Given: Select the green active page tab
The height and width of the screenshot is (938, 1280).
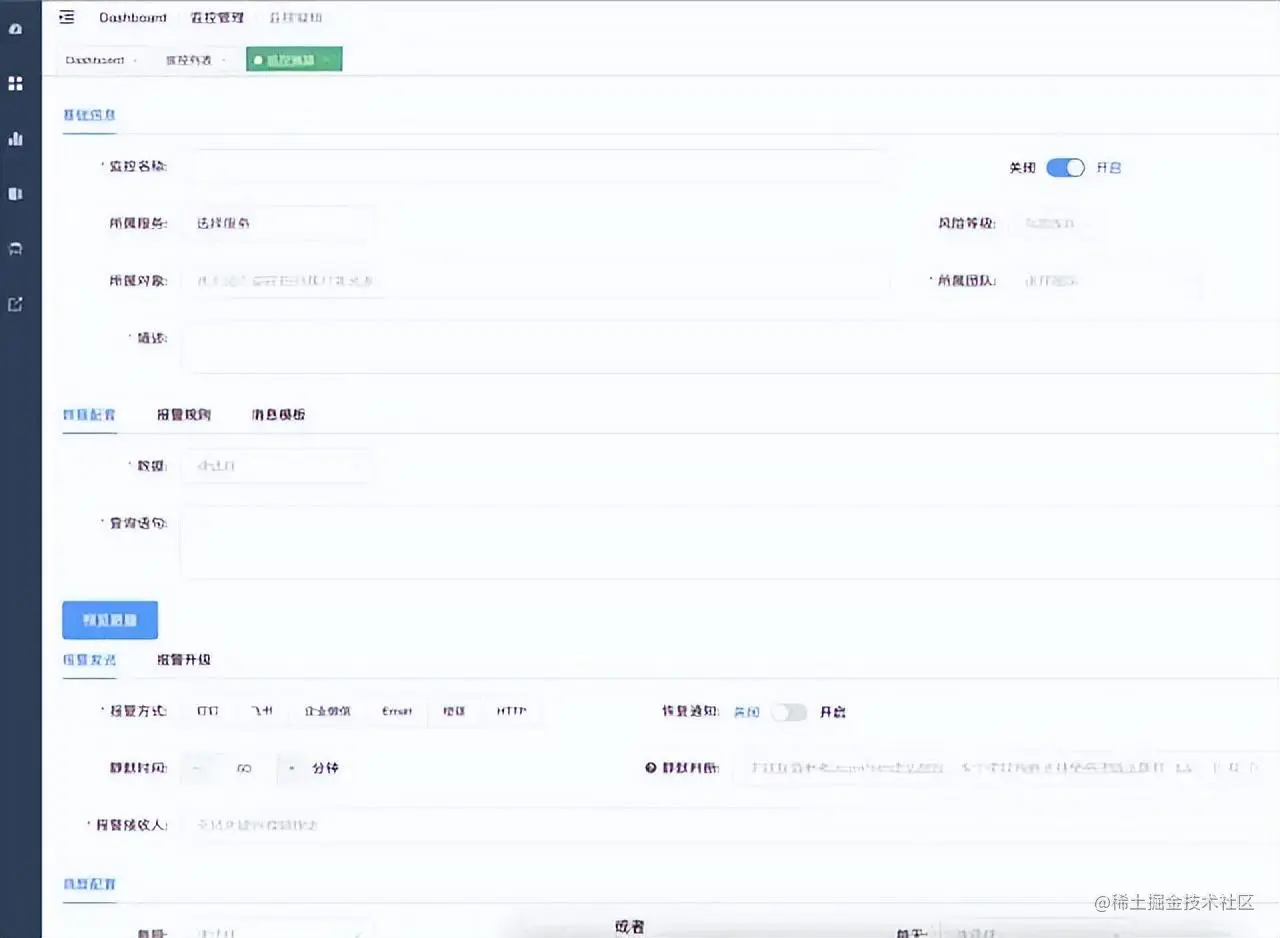Looking at the screenshot, I should 294,60.
